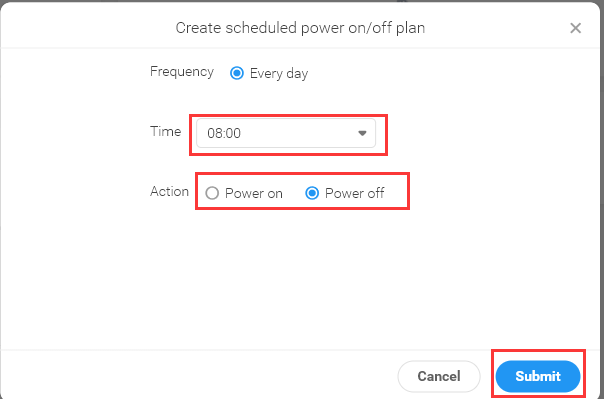Click the Create scheduled power on/off plan title
Screen dimensions: 604x399
300,28
